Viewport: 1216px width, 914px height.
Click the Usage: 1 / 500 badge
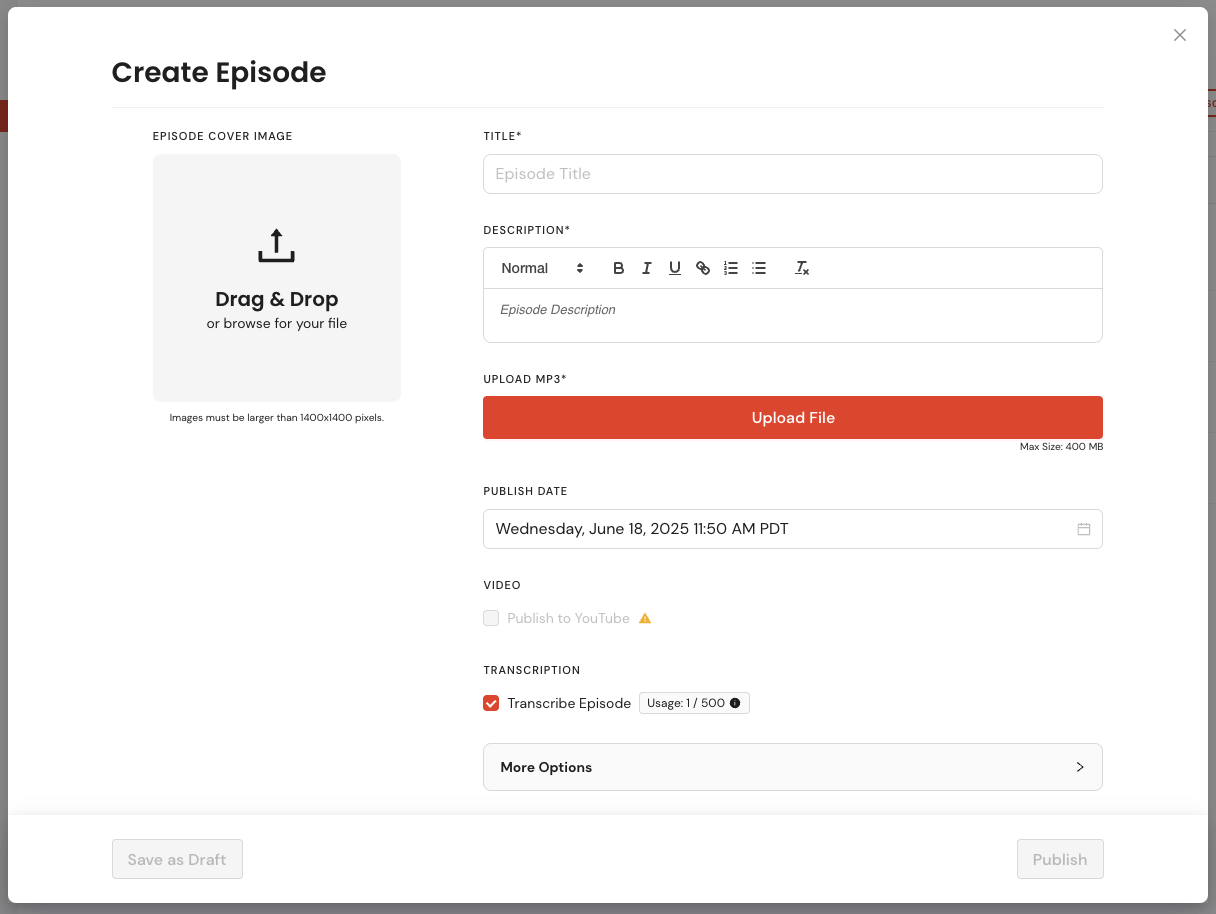pyautogui.click(x=694, y=703)
